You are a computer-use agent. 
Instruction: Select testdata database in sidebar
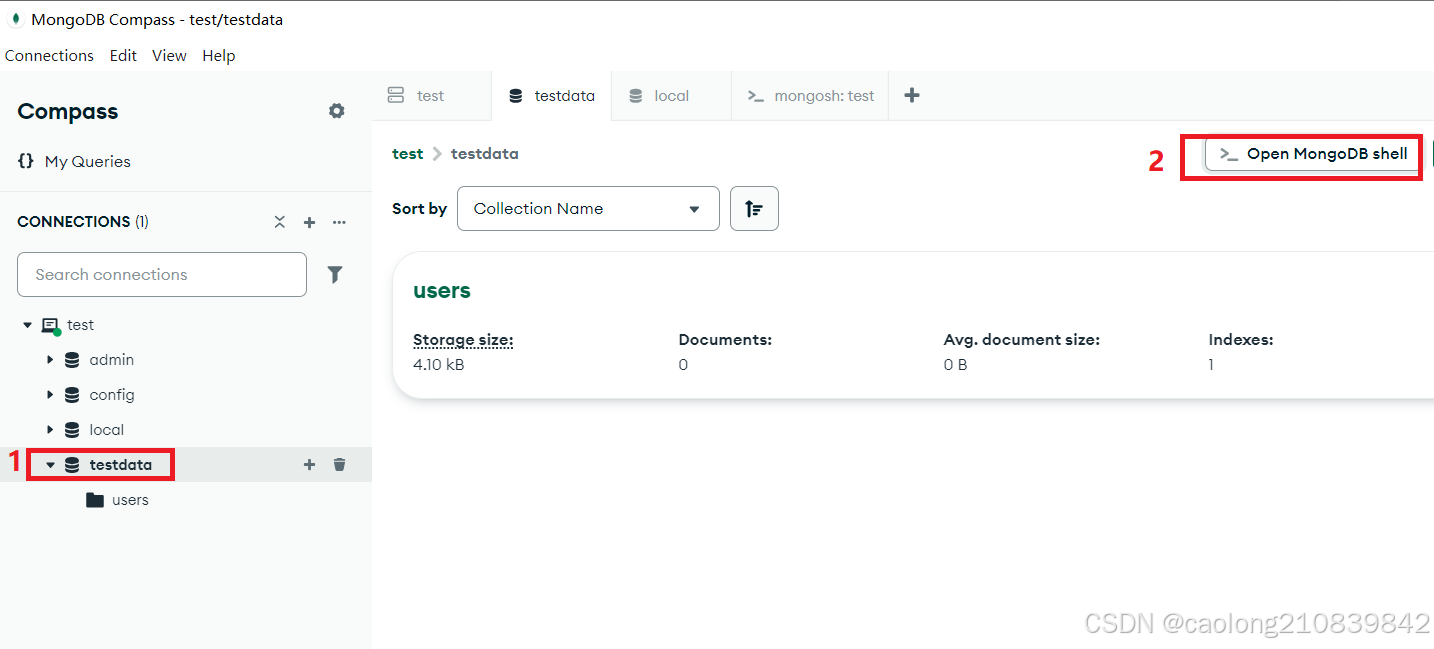pyautogui.click(x=120, y=465)
